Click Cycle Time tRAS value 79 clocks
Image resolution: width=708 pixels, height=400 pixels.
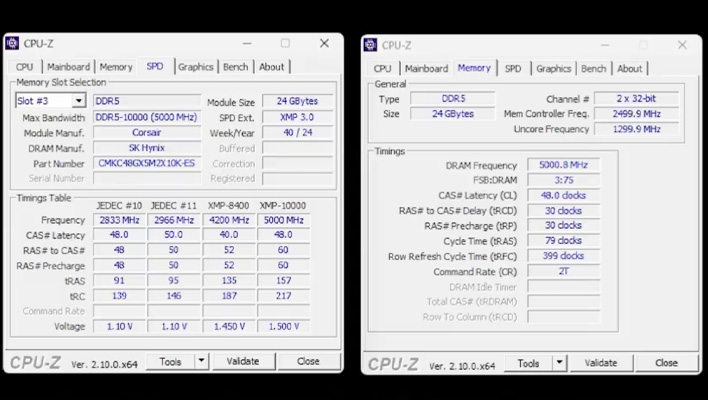pyautogui.click(x=564, y=241)
